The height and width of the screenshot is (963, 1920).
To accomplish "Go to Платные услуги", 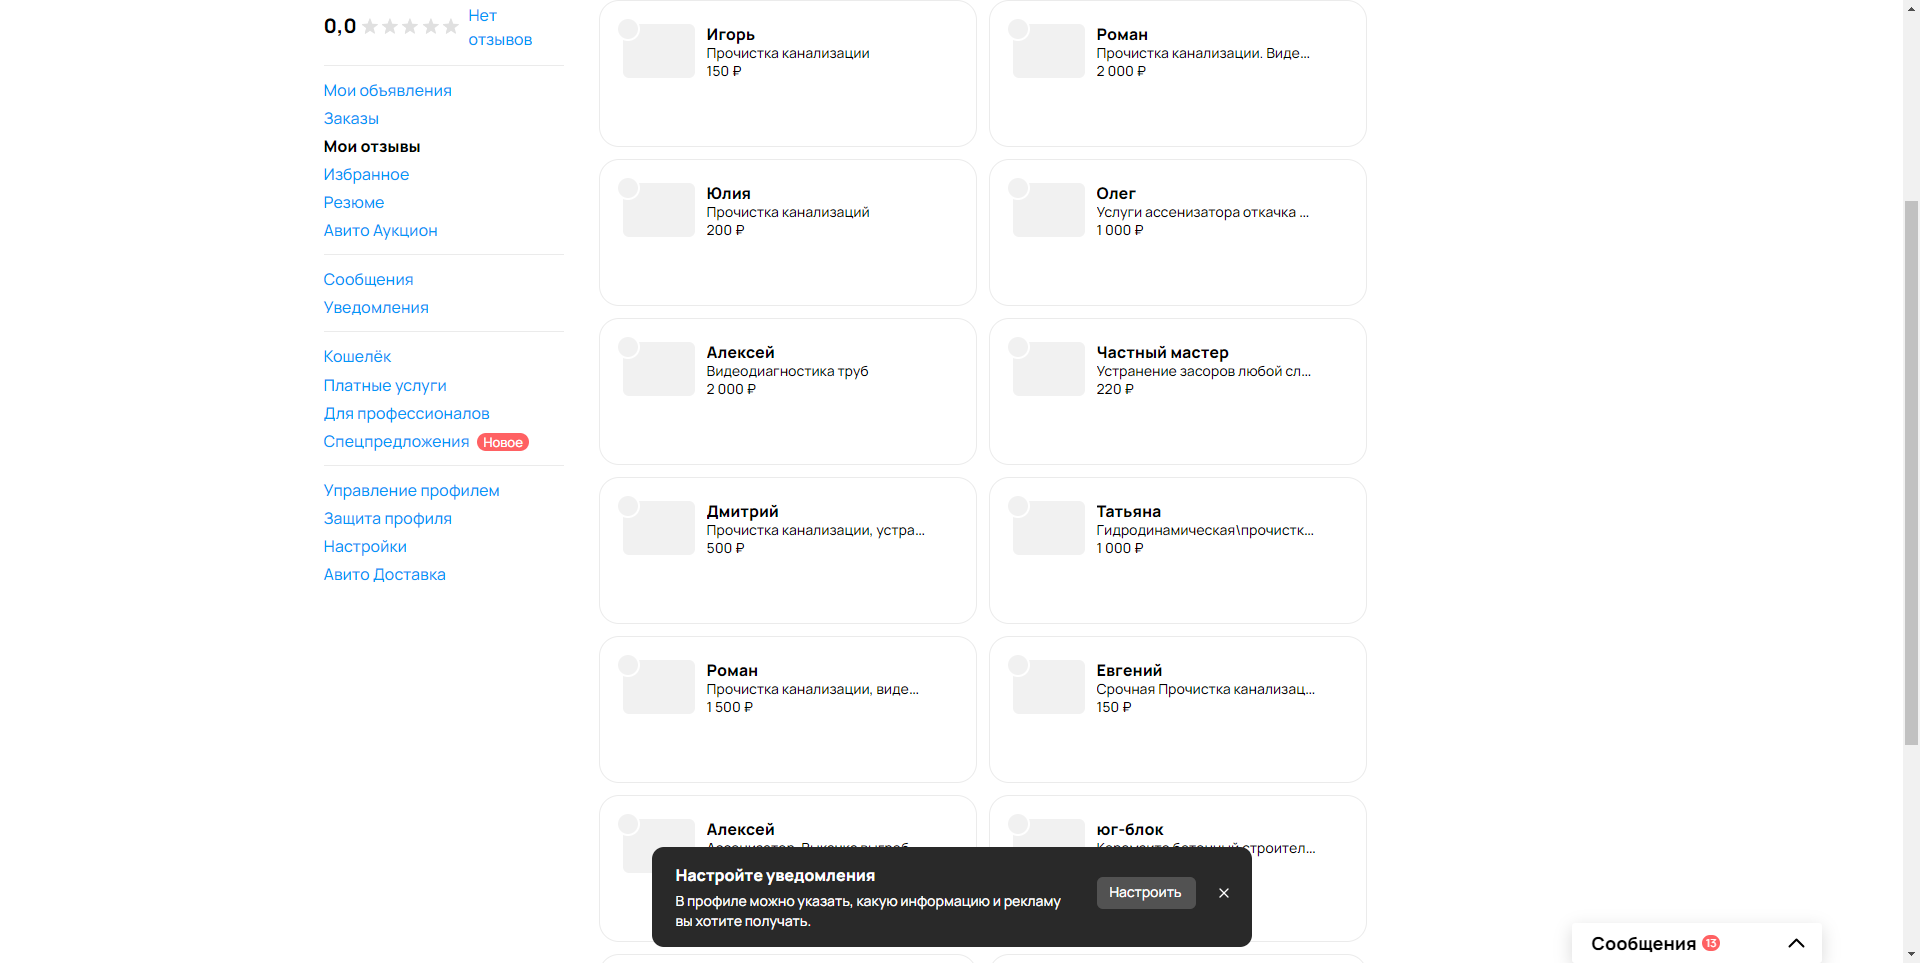I will tap(385, 386).
